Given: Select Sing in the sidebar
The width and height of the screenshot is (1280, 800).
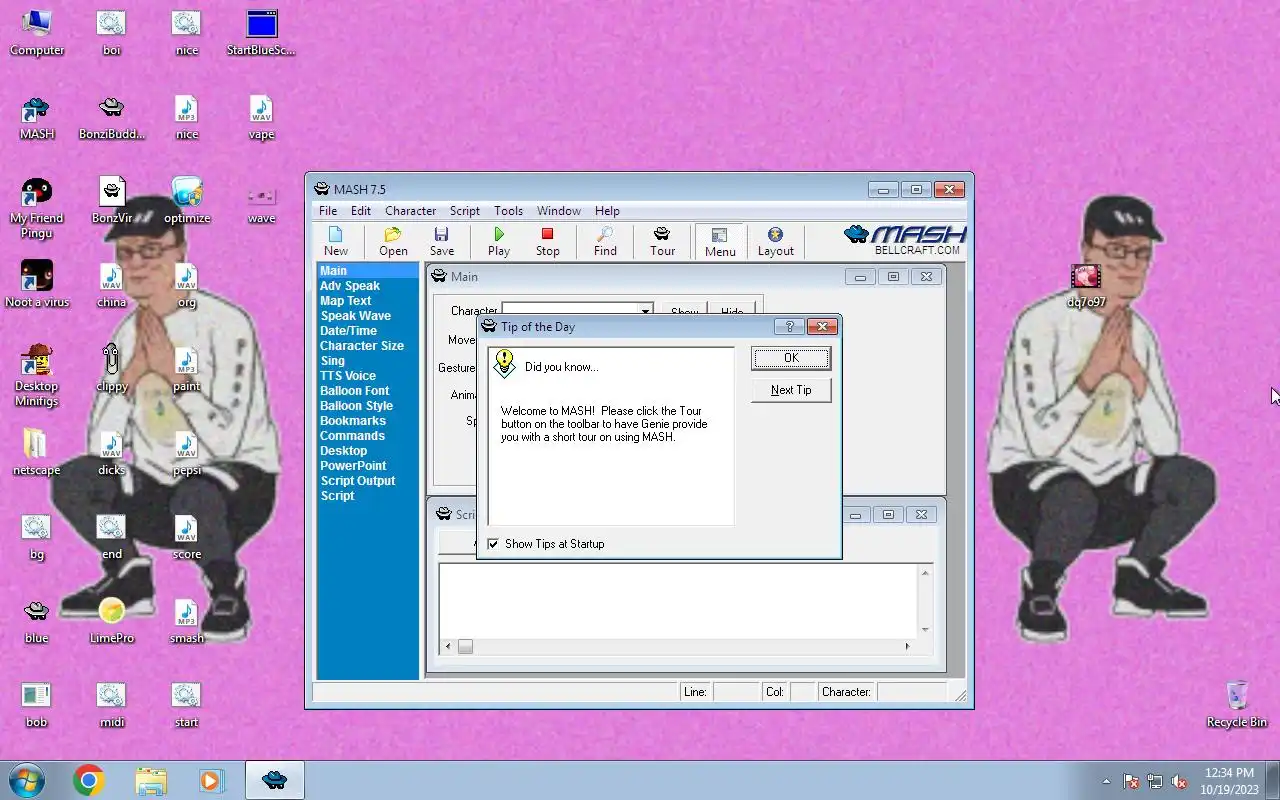Looking at the screenshot, I should (333, 361).
